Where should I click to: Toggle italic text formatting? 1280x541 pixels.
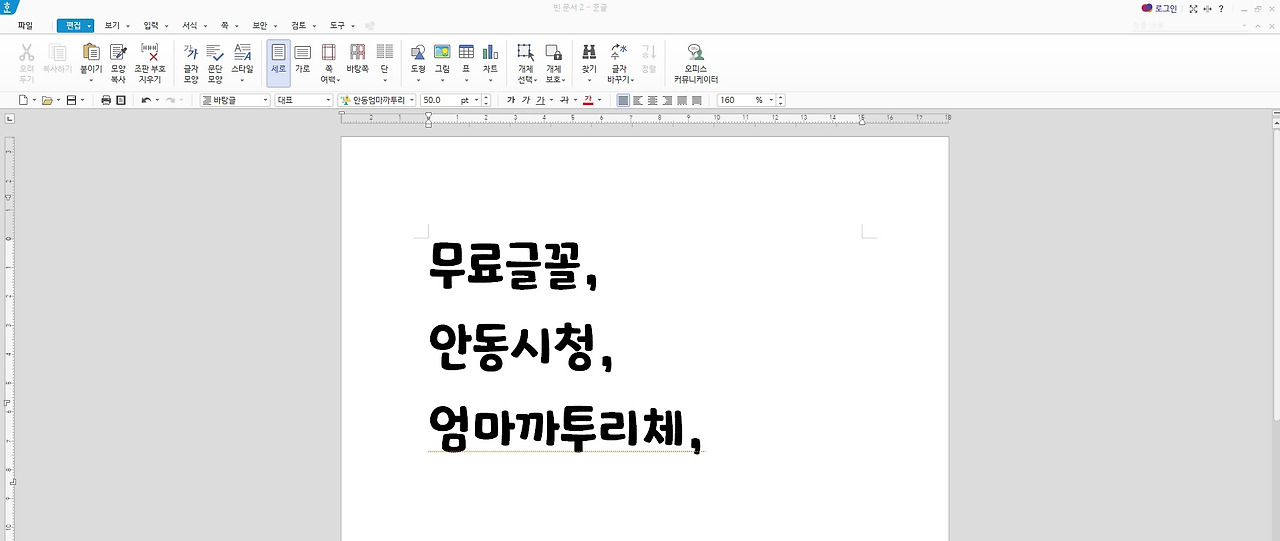point(526,100)
